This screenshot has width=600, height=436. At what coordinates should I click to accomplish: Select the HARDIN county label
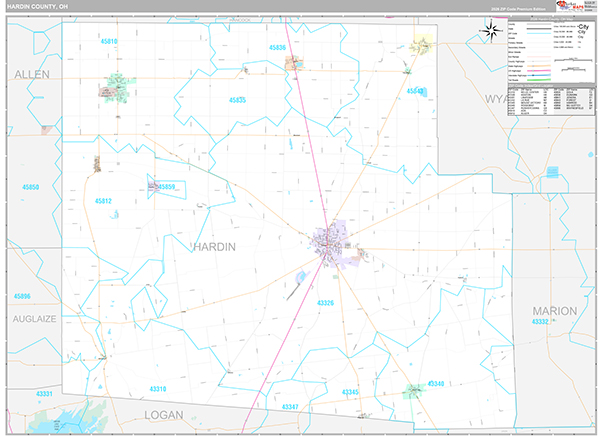tap(214, 247)
